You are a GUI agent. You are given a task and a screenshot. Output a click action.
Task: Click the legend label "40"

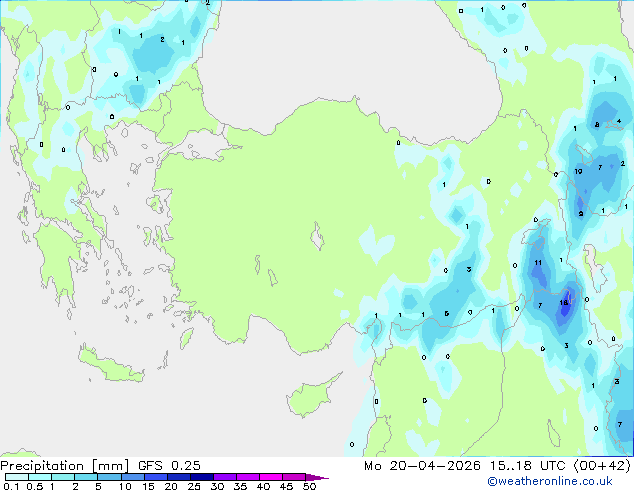coord(263,486)
